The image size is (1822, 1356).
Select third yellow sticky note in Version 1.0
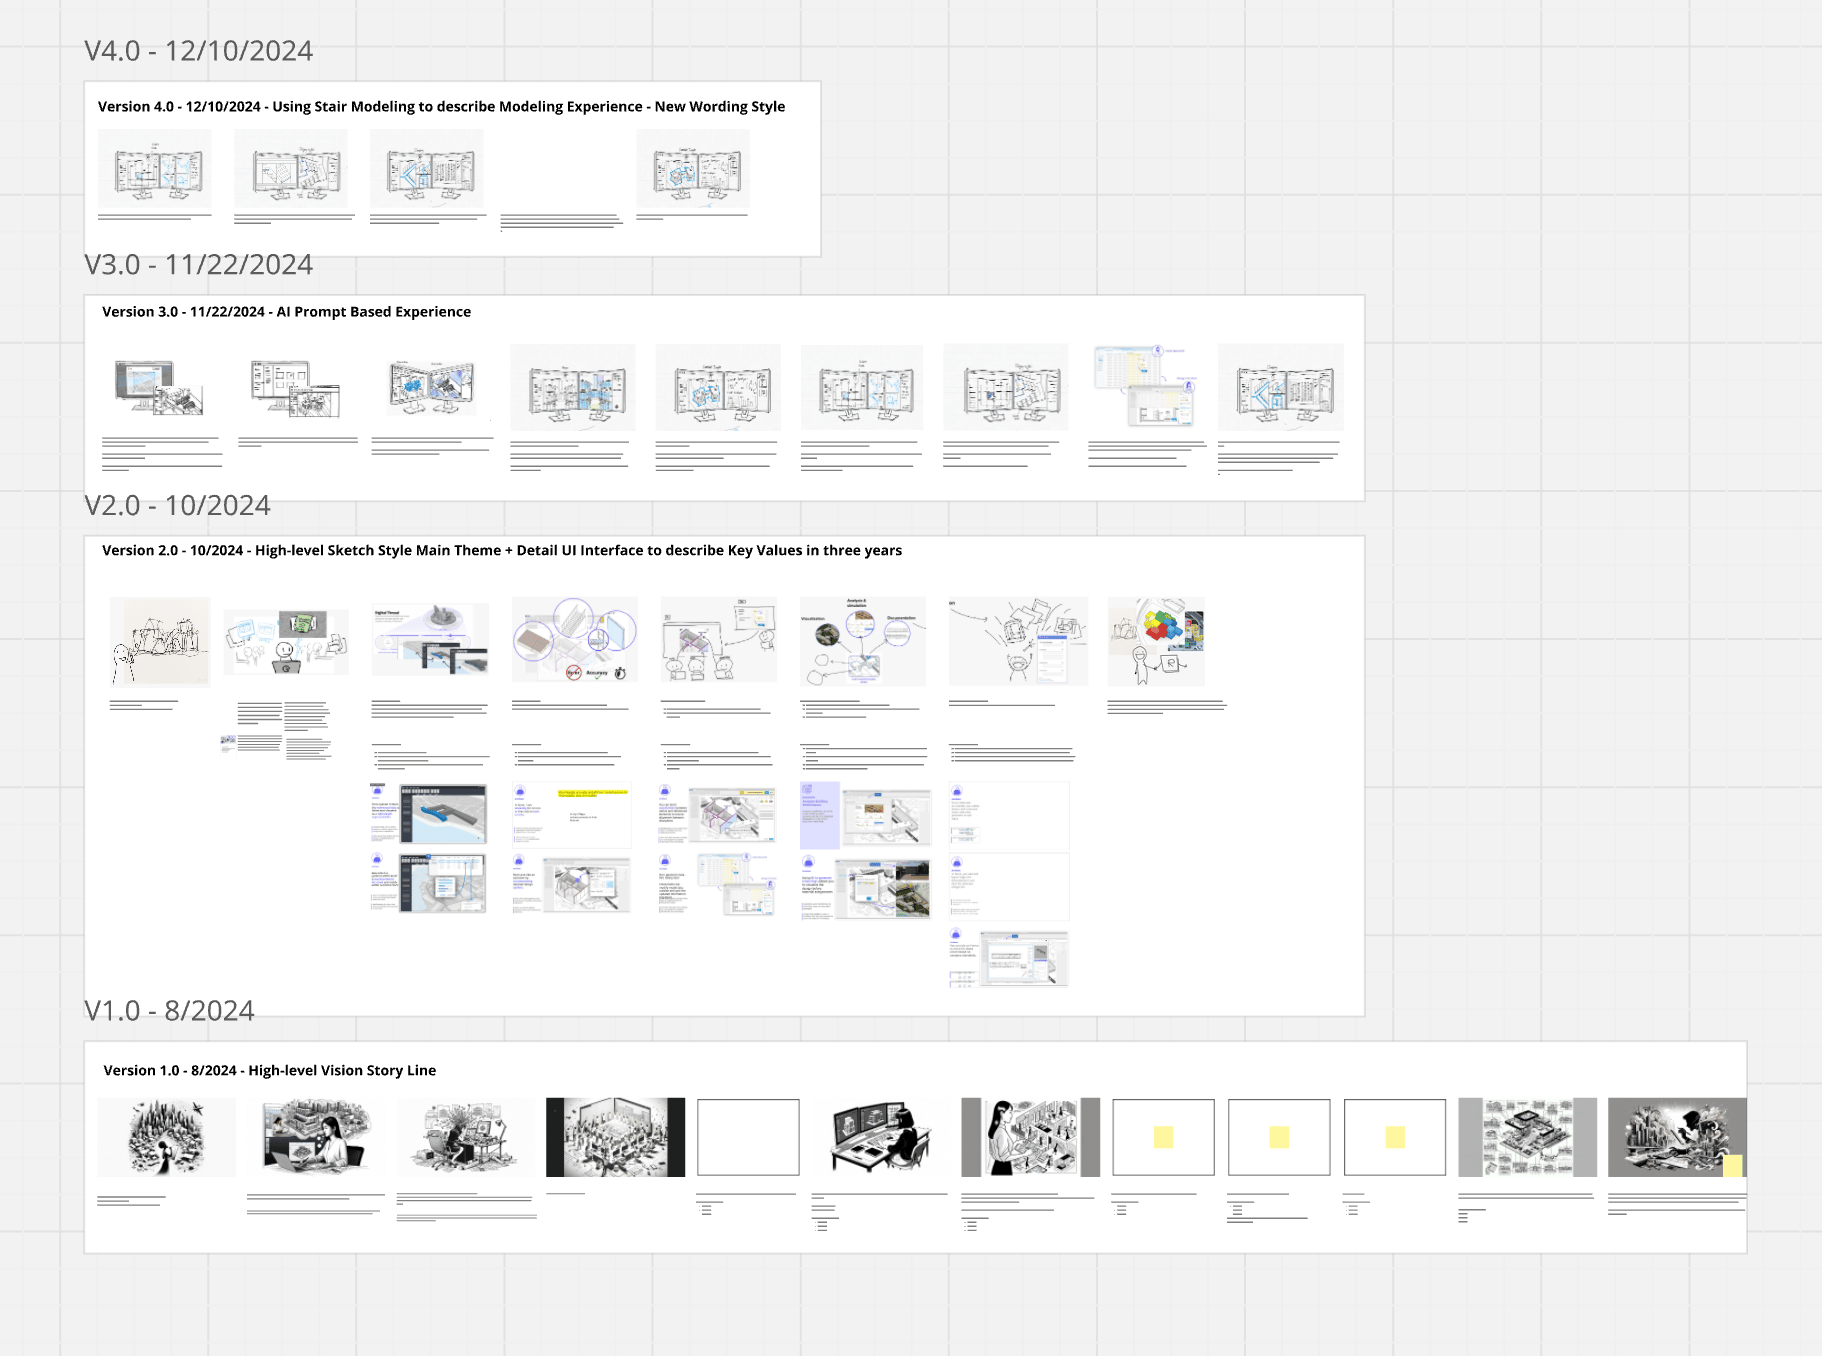click(1395, 1138)
